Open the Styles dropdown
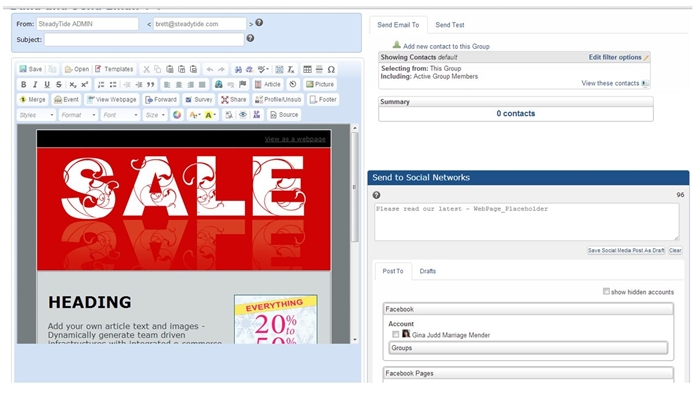This screenshot has height=394, width=700. (36, 115)
